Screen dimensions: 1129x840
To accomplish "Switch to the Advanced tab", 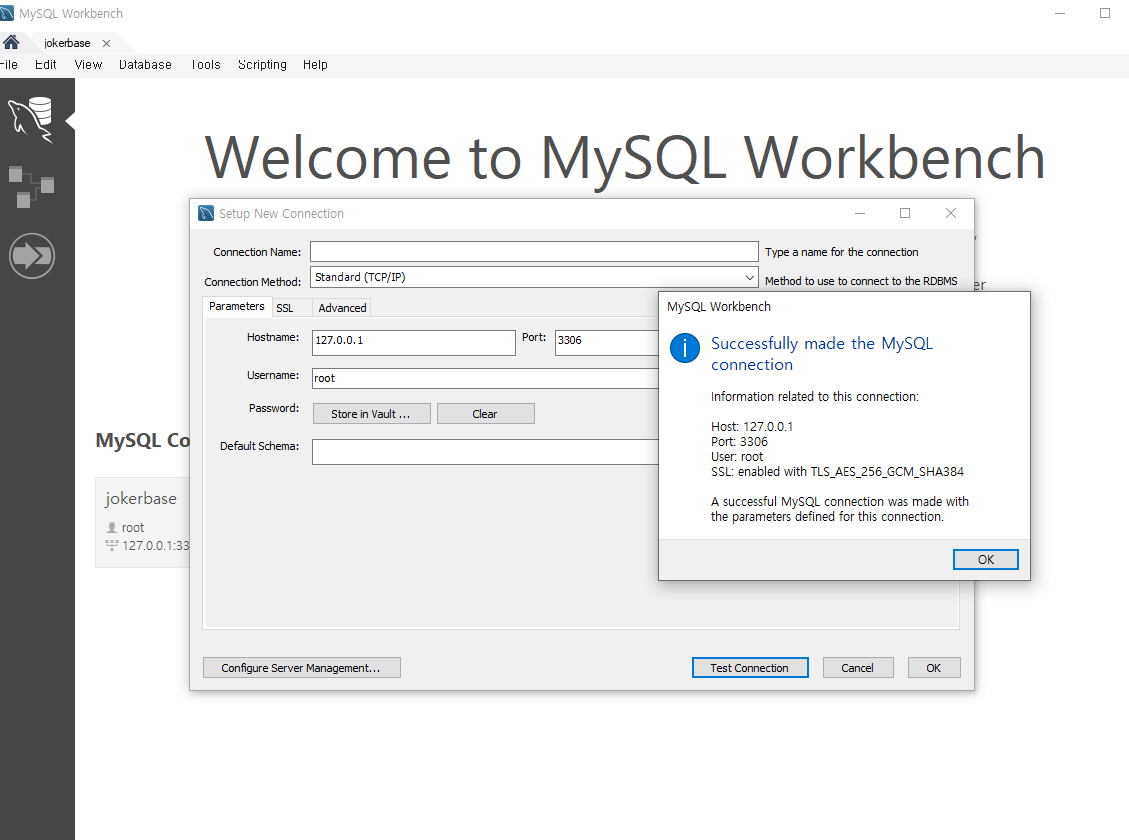I will 342,308.
